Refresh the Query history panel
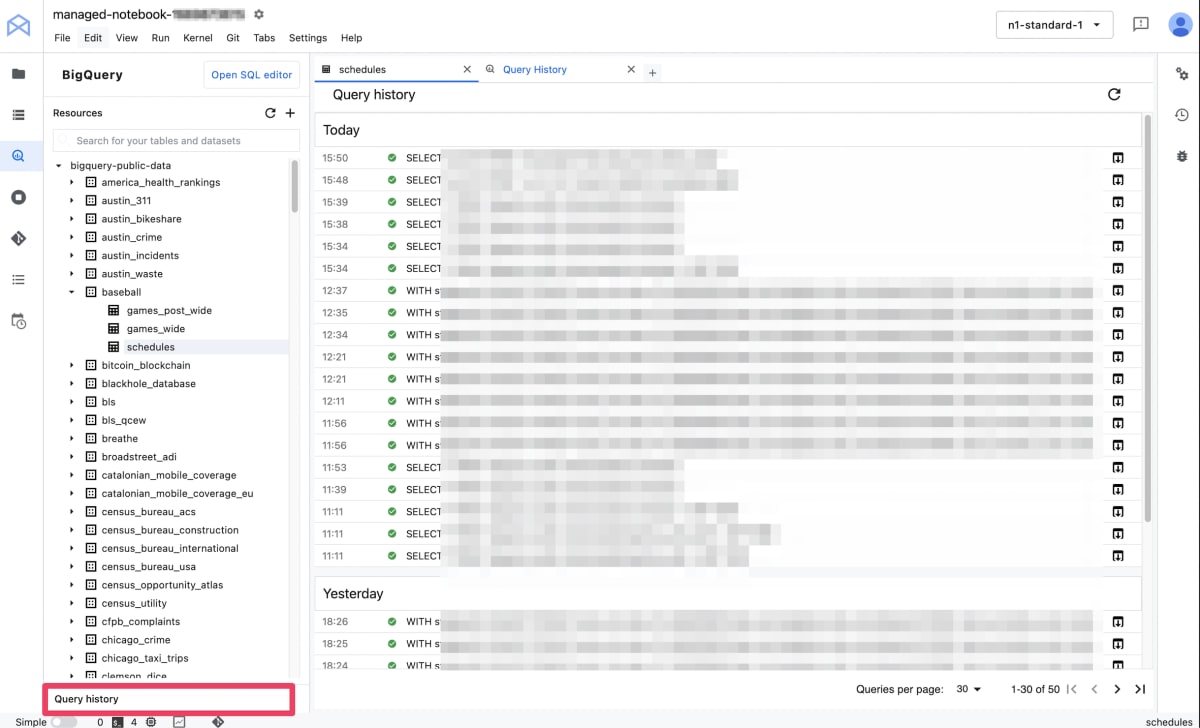This screenshot has width=1200, height=728. tap(1114, 94)
